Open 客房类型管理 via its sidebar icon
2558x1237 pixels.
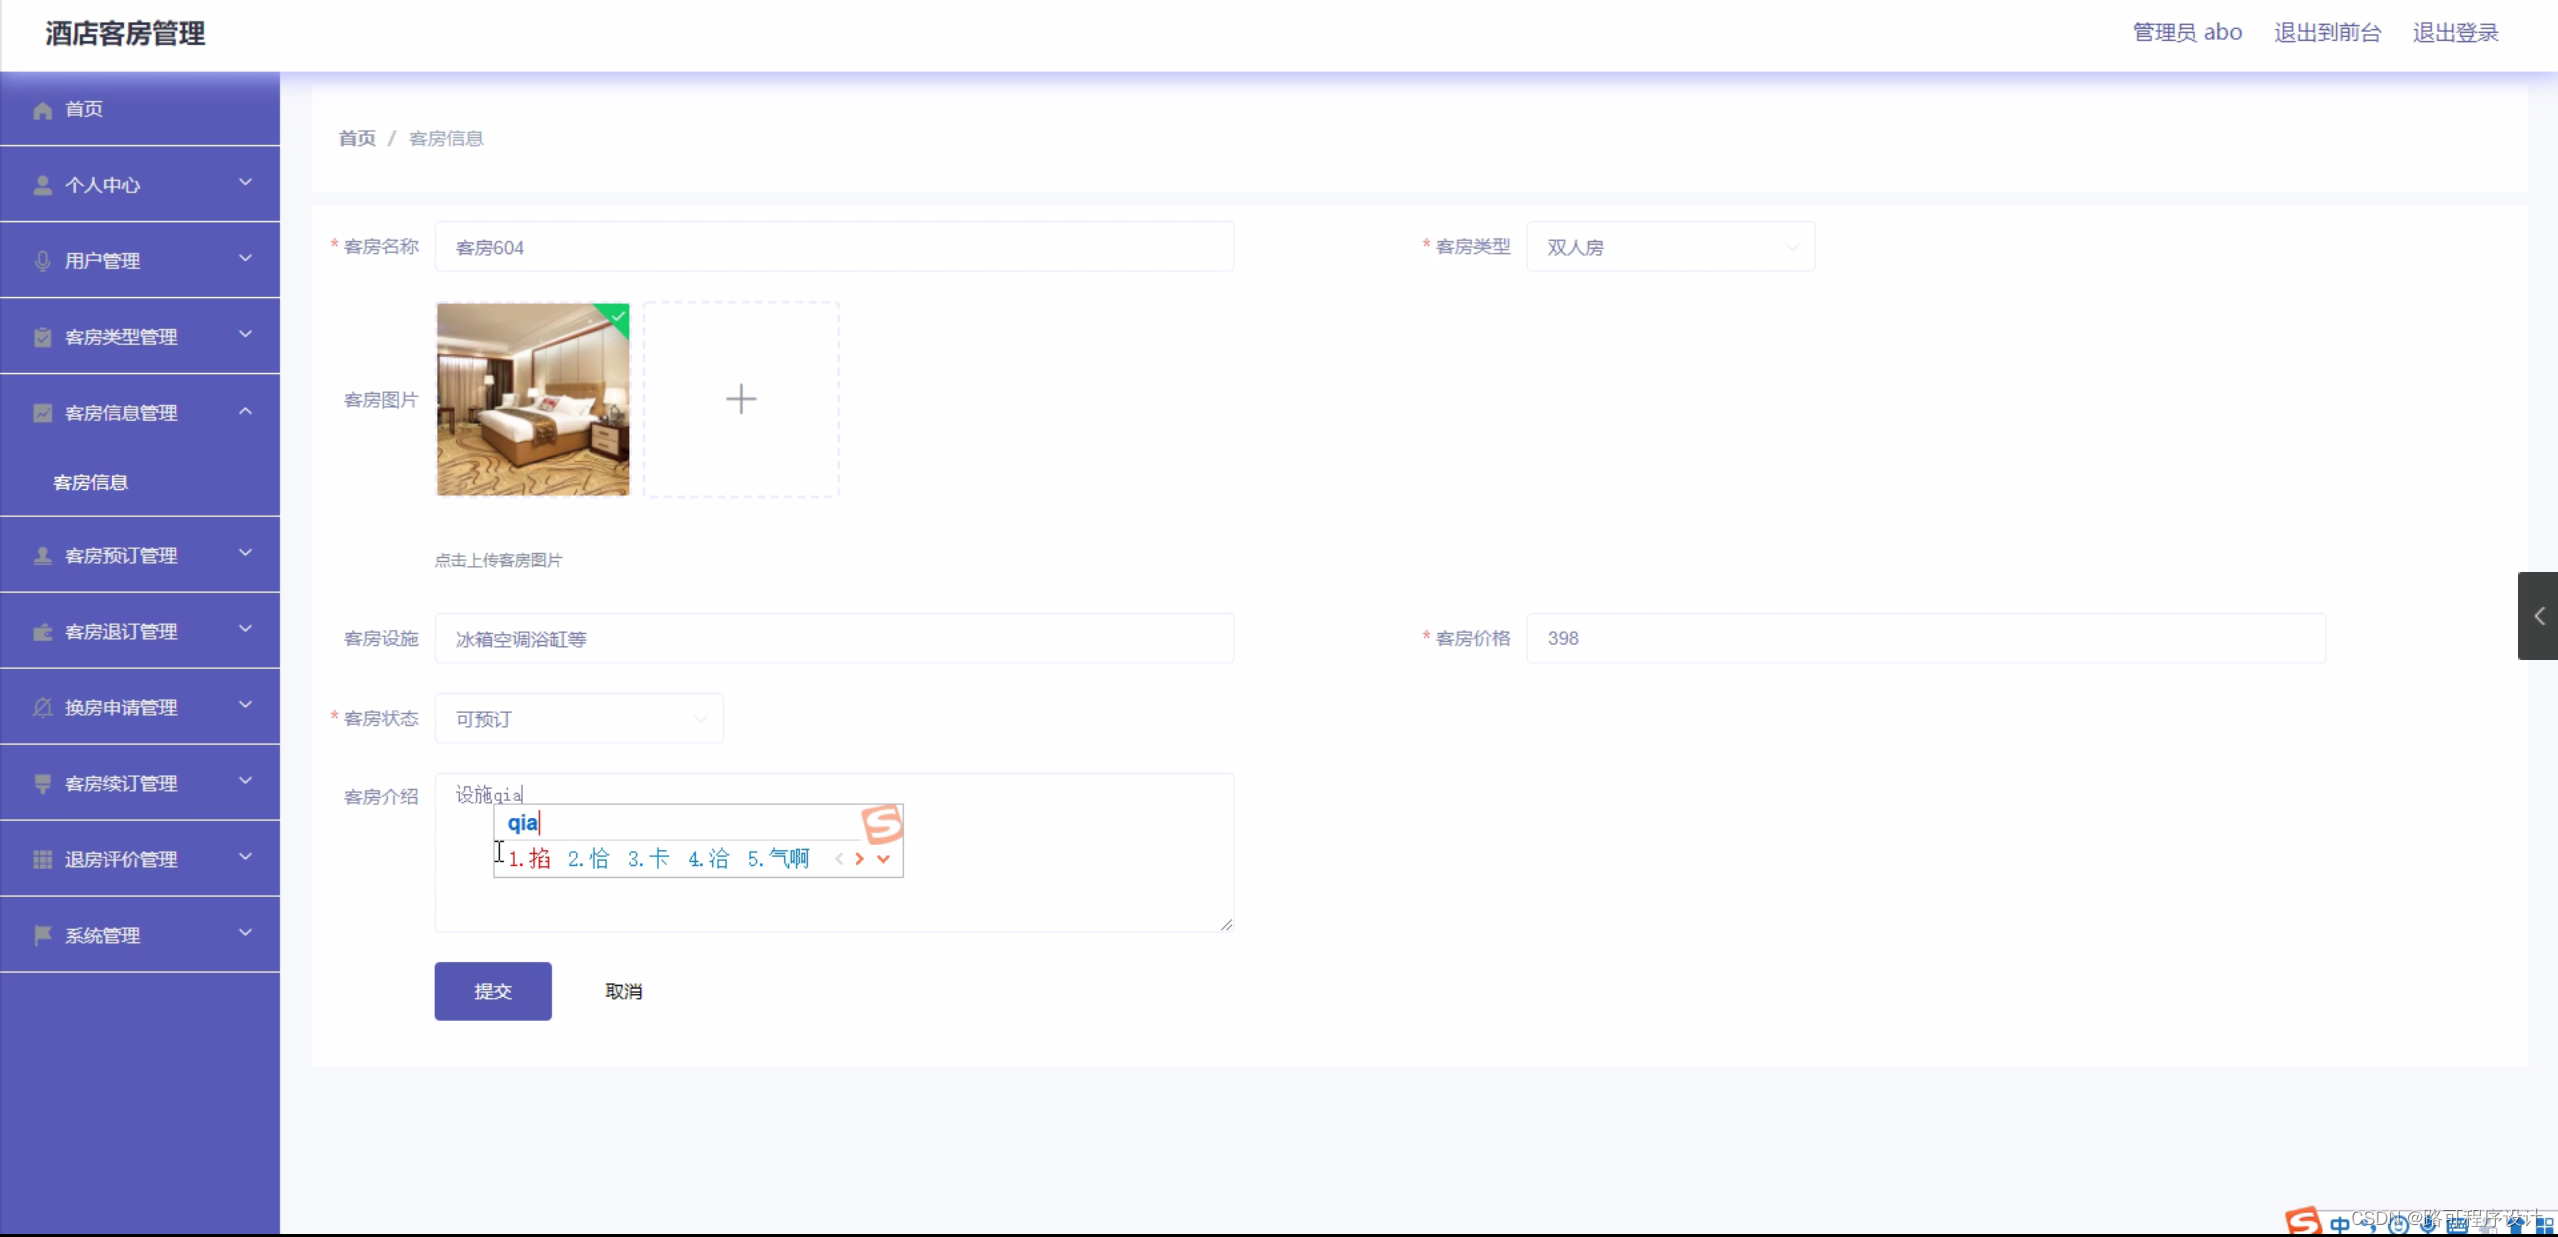(41, 336)
